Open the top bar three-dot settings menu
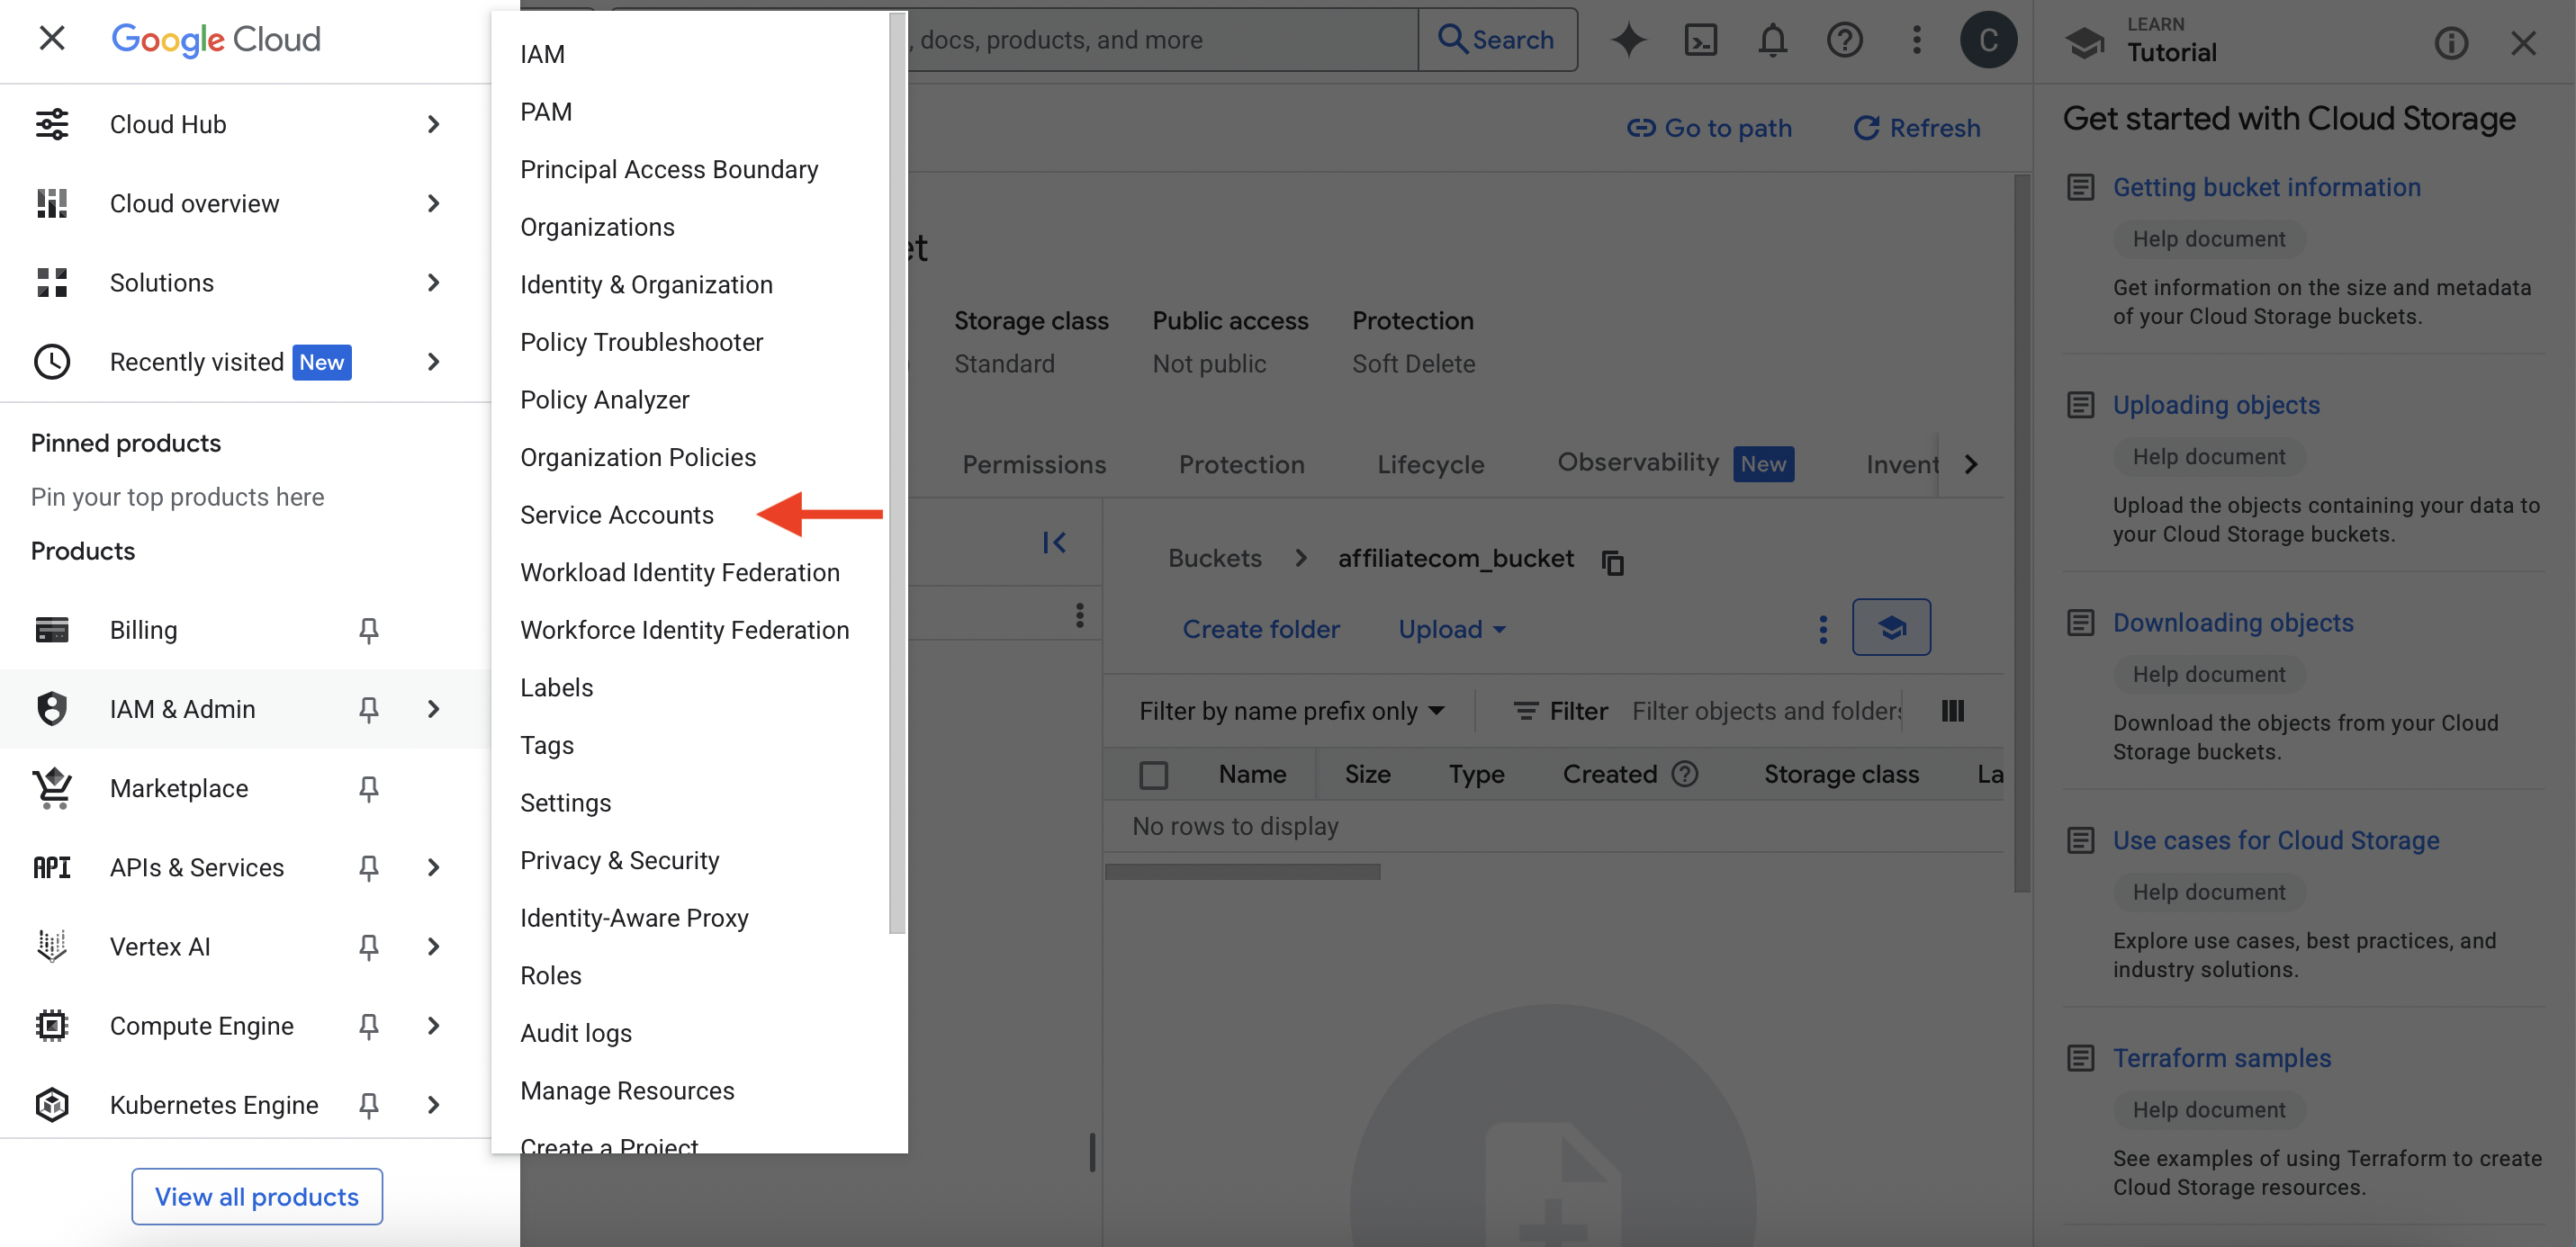 click(1916, 40)
